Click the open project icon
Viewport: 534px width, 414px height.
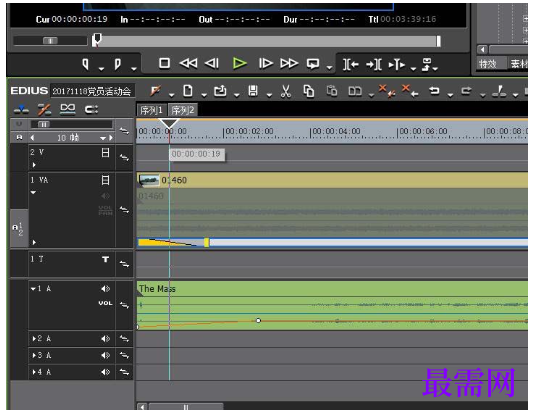coord(220,91)
